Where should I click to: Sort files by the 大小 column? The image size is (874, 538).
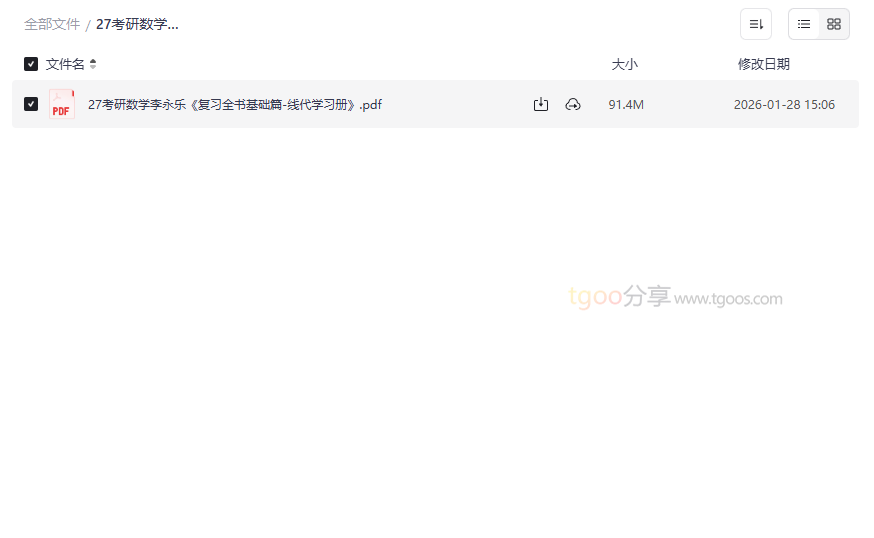click(624, 64)
